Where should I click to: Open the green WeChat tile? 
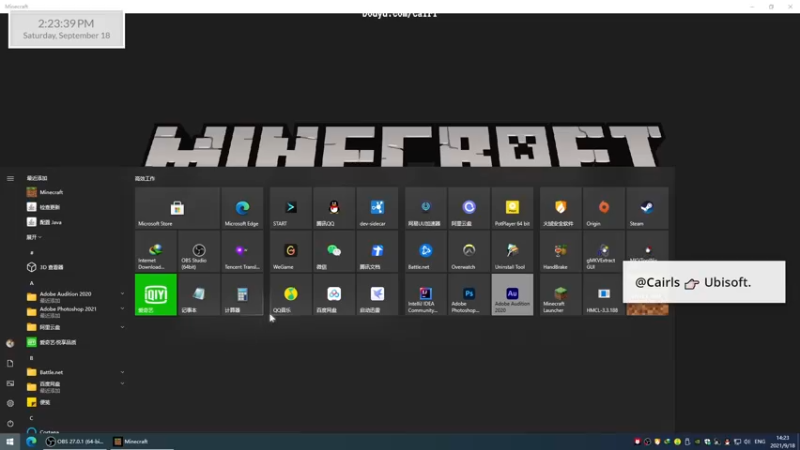point(334,251)
